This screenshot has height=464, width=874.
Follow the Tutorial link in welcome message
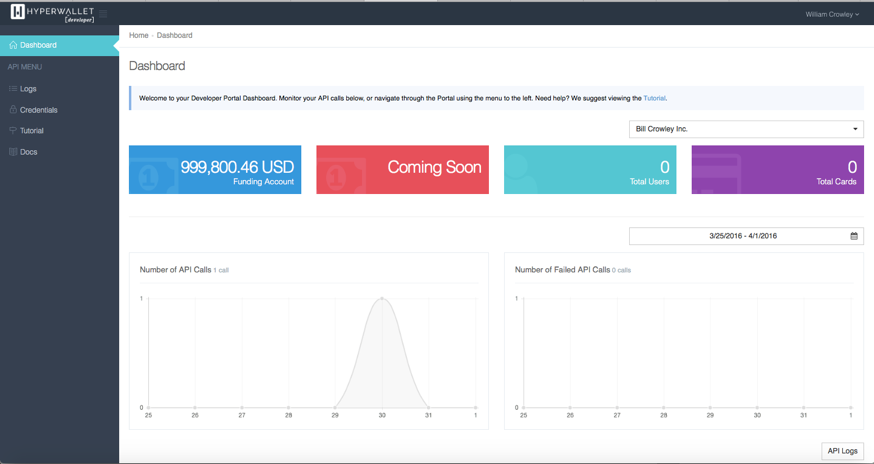[x=654, y=98]
